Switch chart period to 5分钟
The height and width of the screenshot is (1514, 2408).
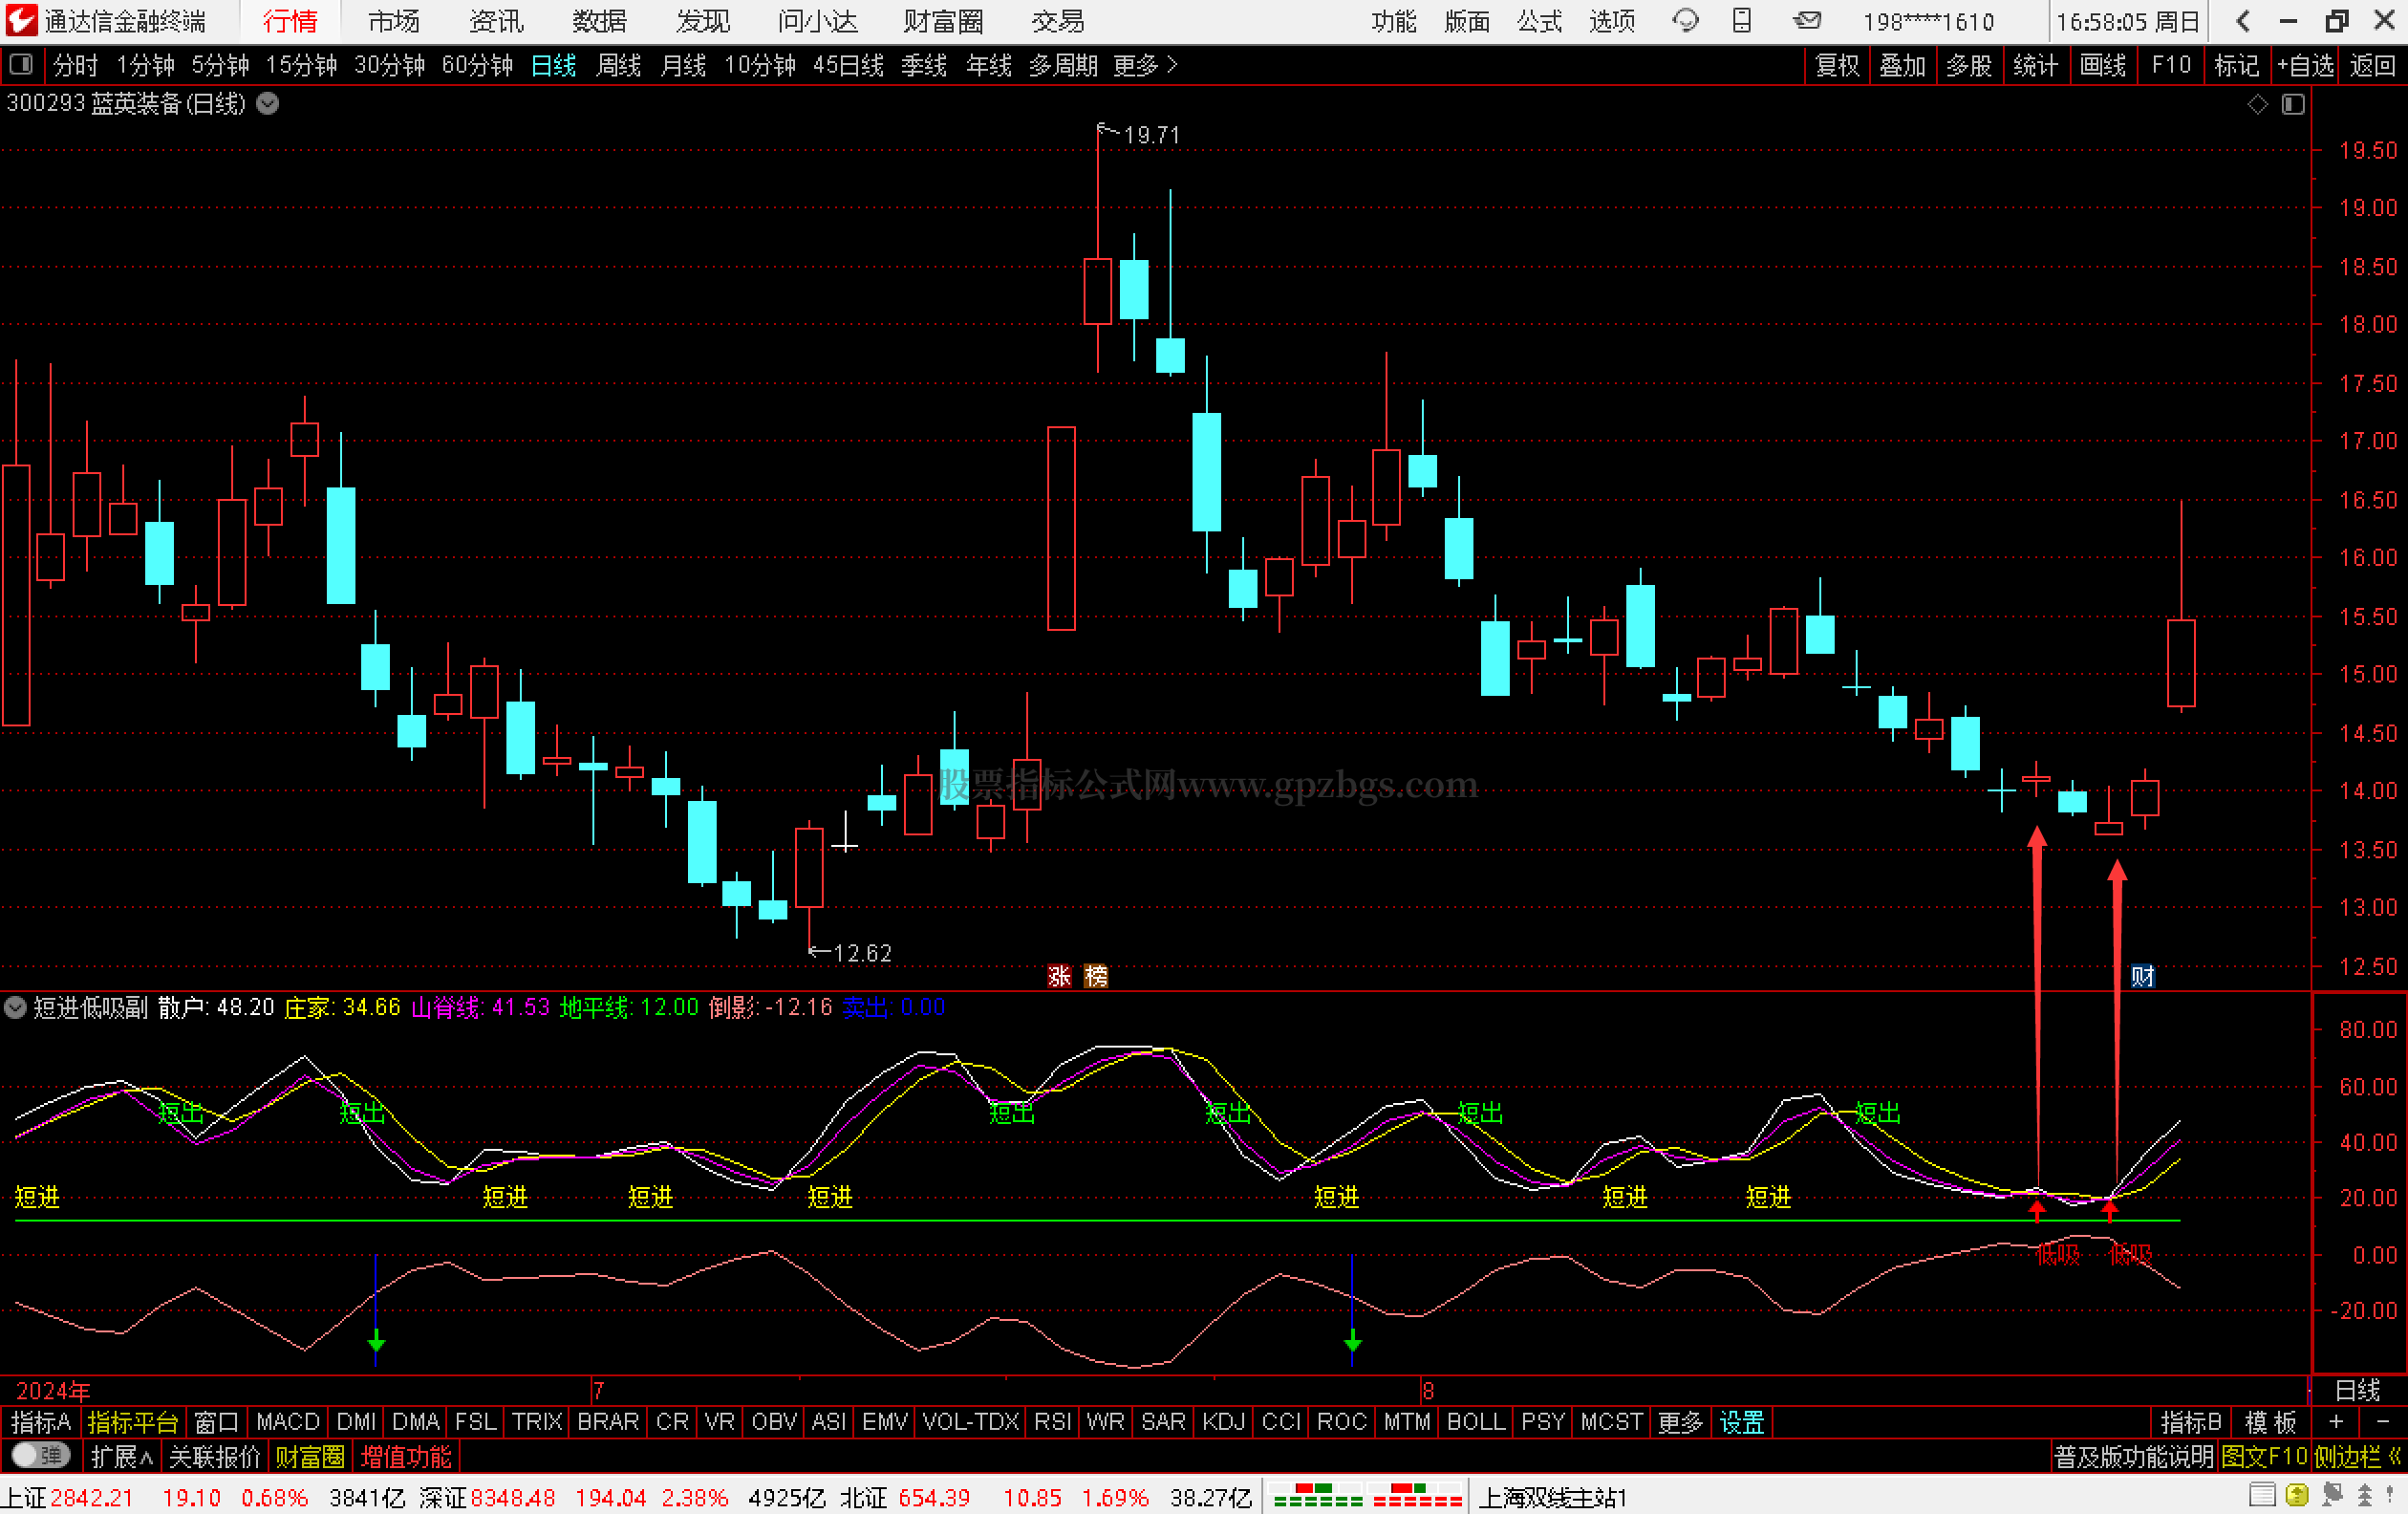click(x=220, y=65)
